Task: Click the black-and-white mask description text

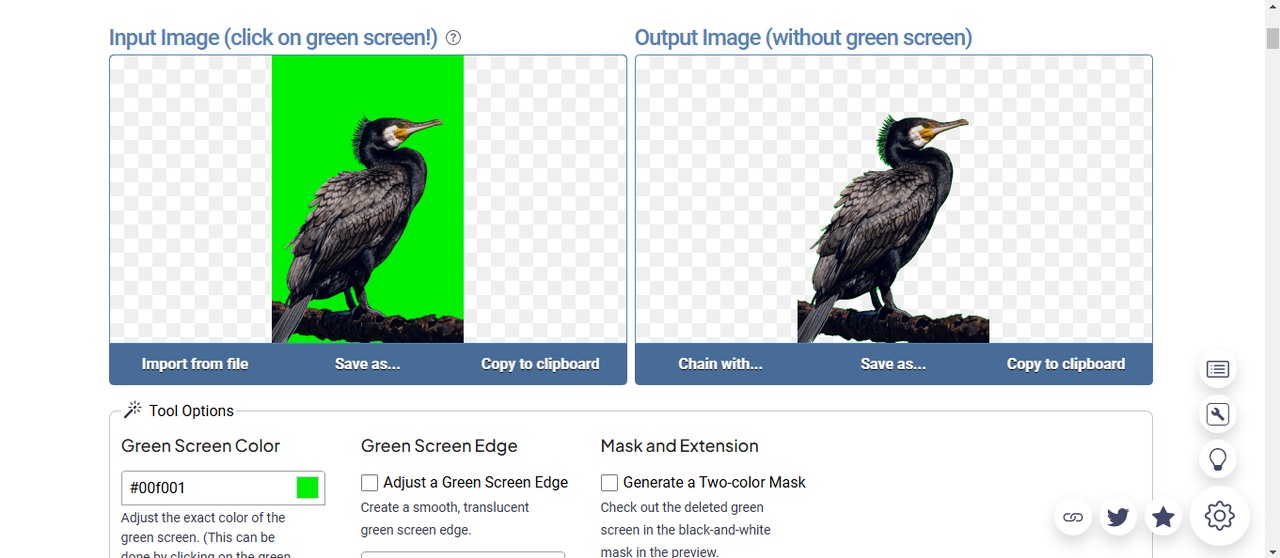Action: click(x=686, y=529)
